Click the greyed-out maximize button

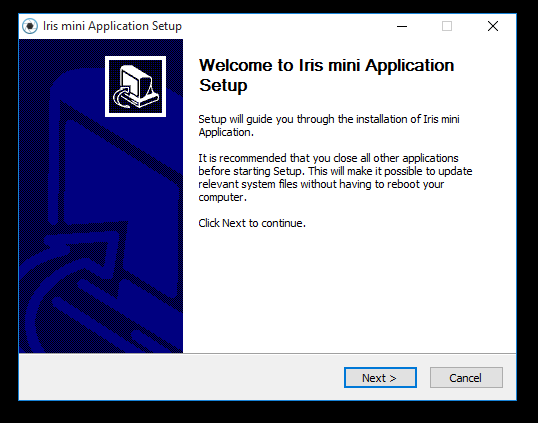click(447, 26)
